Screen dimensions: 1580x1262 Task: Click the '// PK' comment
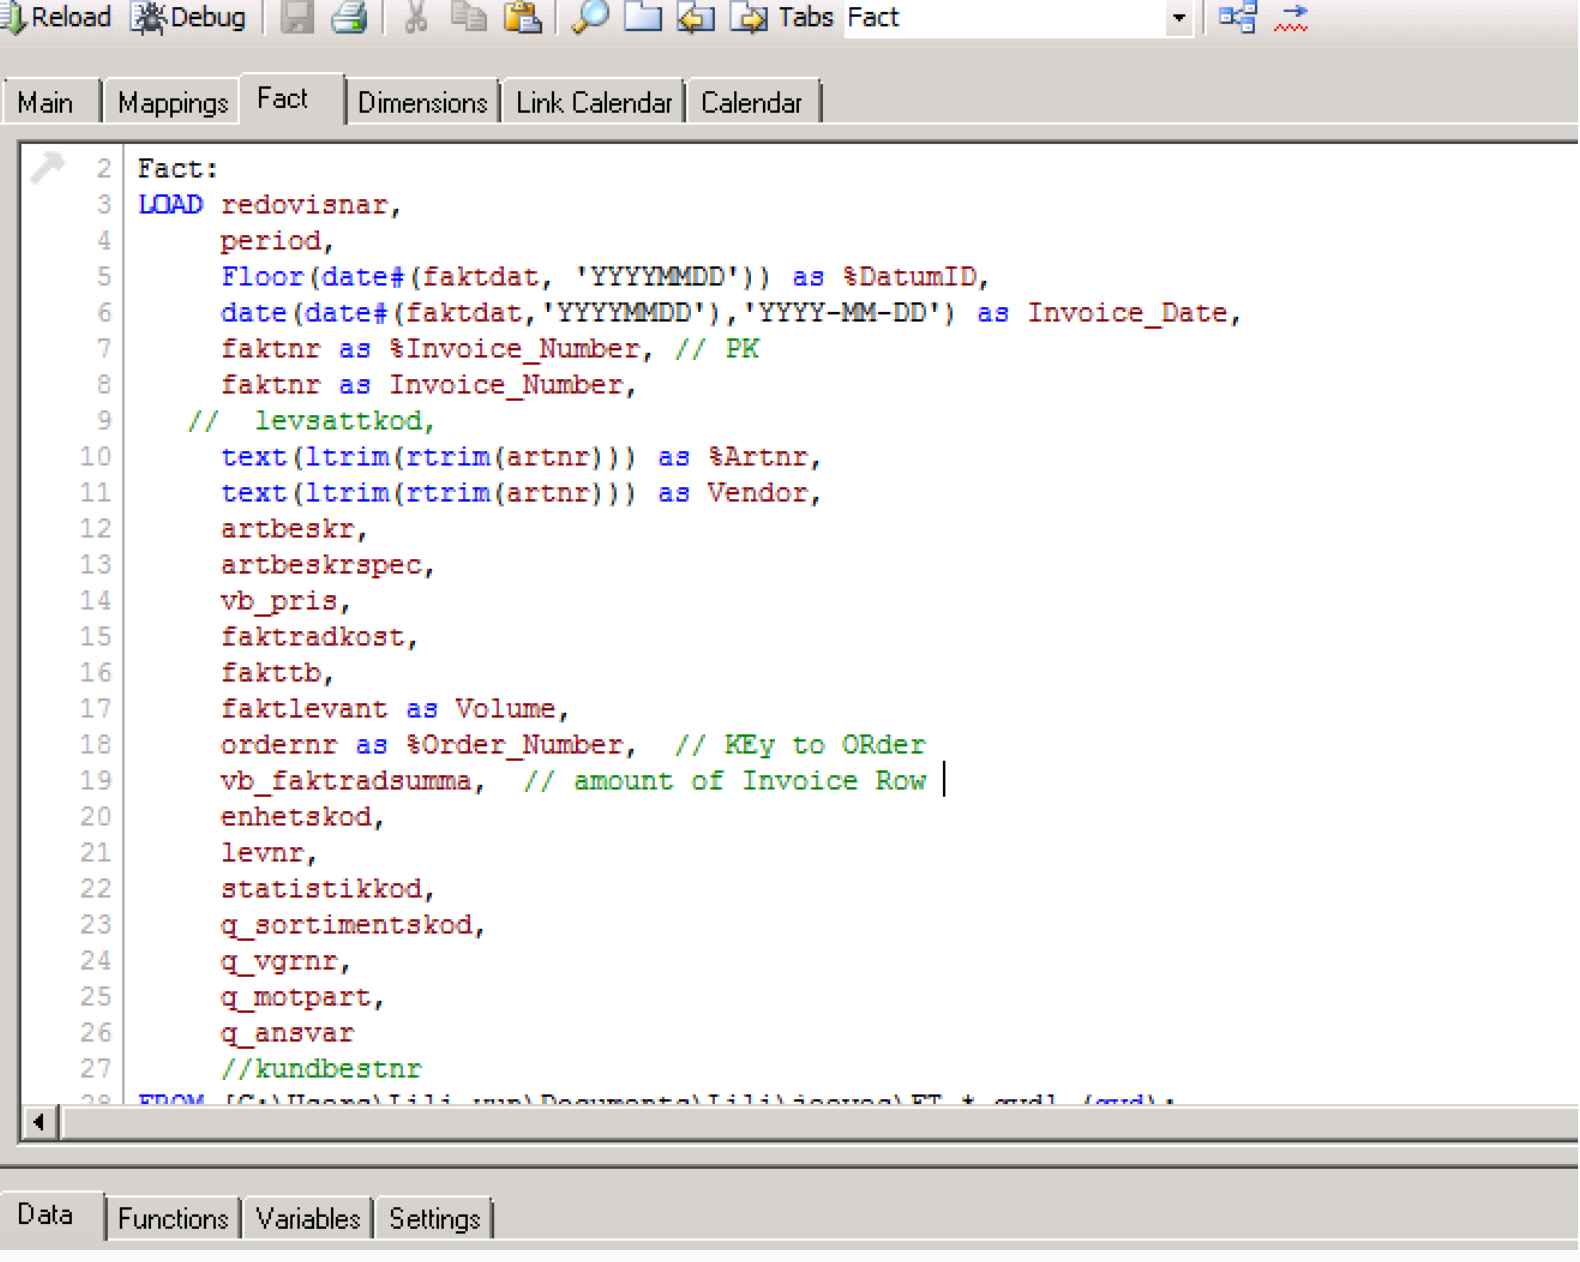717,349
